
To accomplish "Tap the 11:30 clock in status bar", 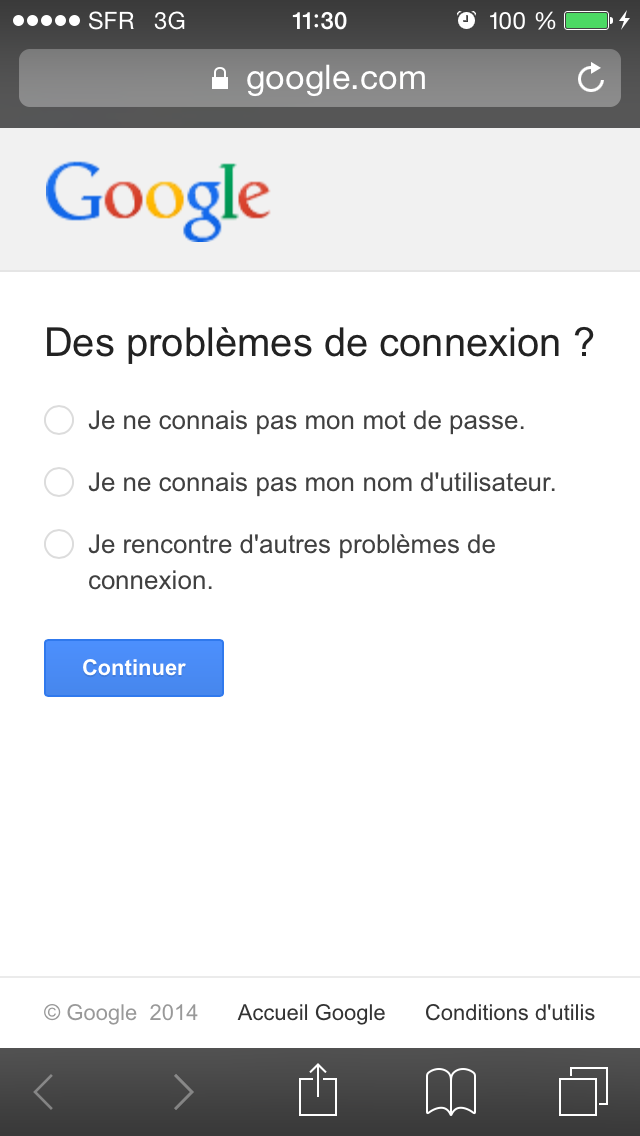I will coord(319,21).
